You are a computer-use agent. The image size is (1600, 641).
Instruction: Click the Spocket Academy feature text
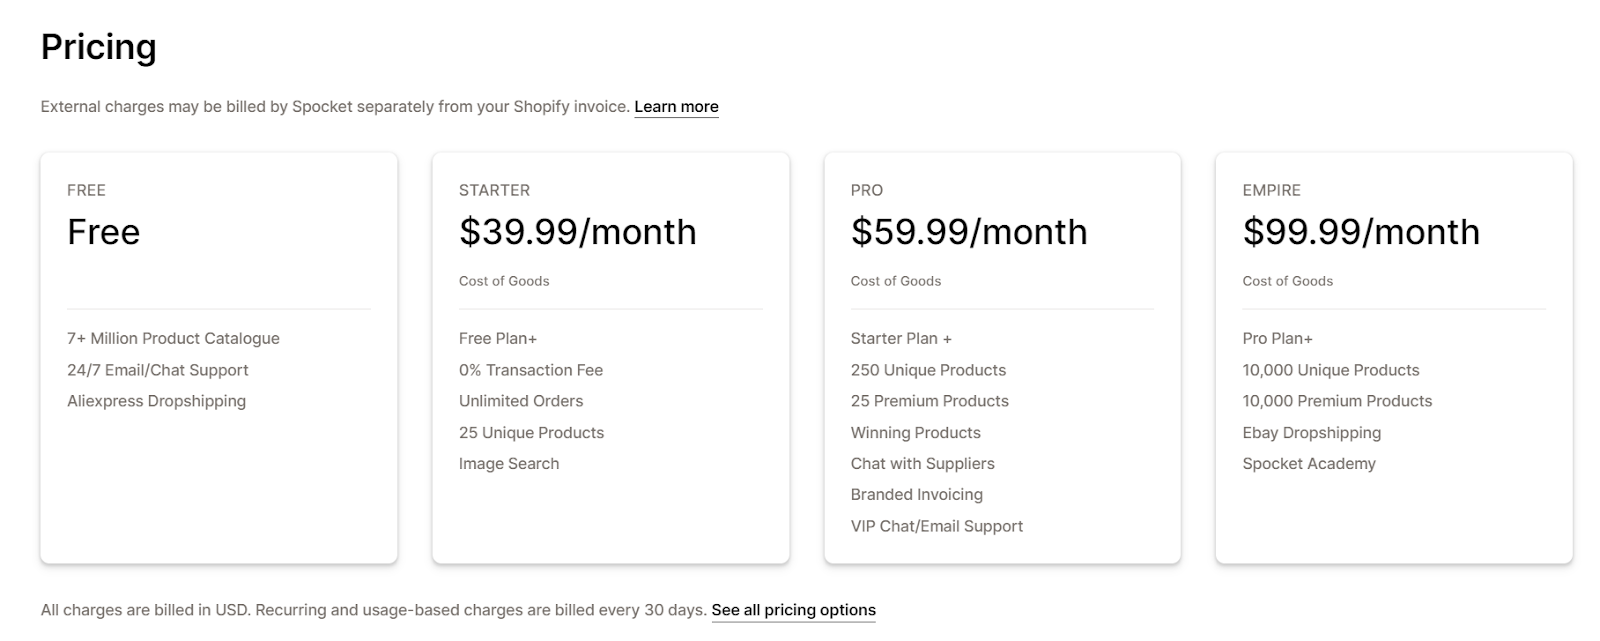1308,464
